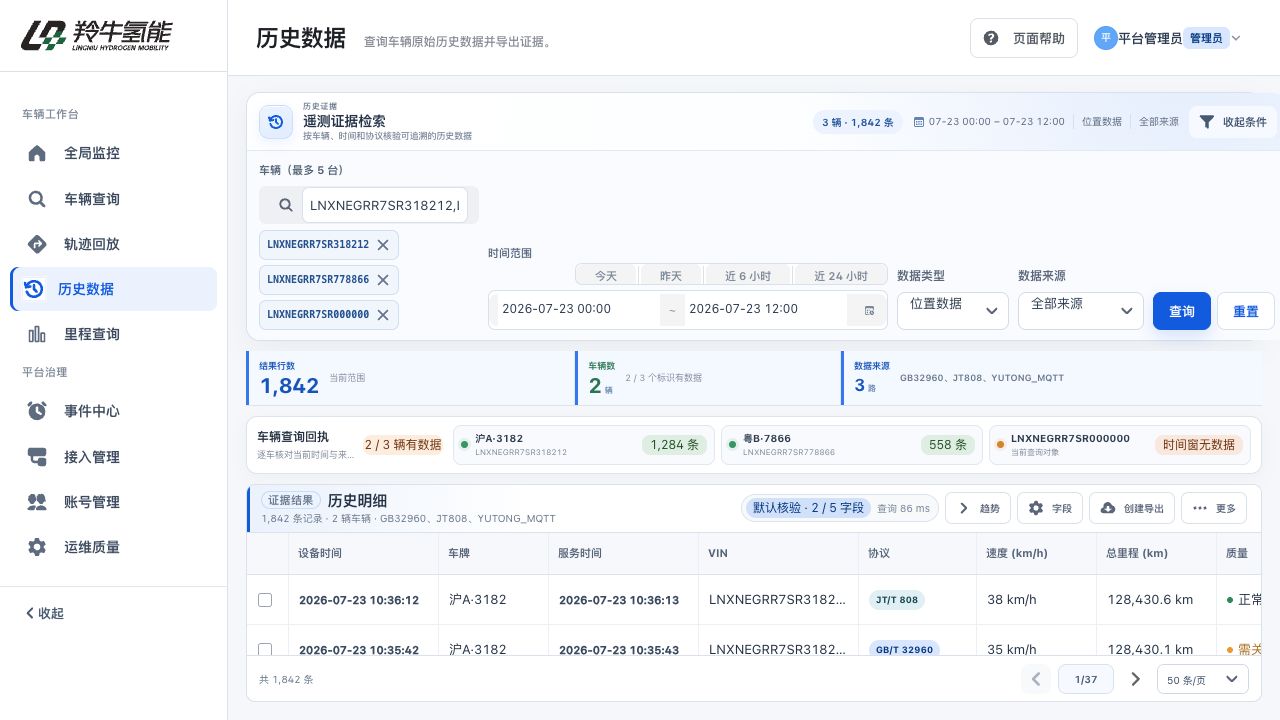This screenshot has height=720, width=1280.
Task: Click the blue 查询 button
Action: coord(1182,311)
